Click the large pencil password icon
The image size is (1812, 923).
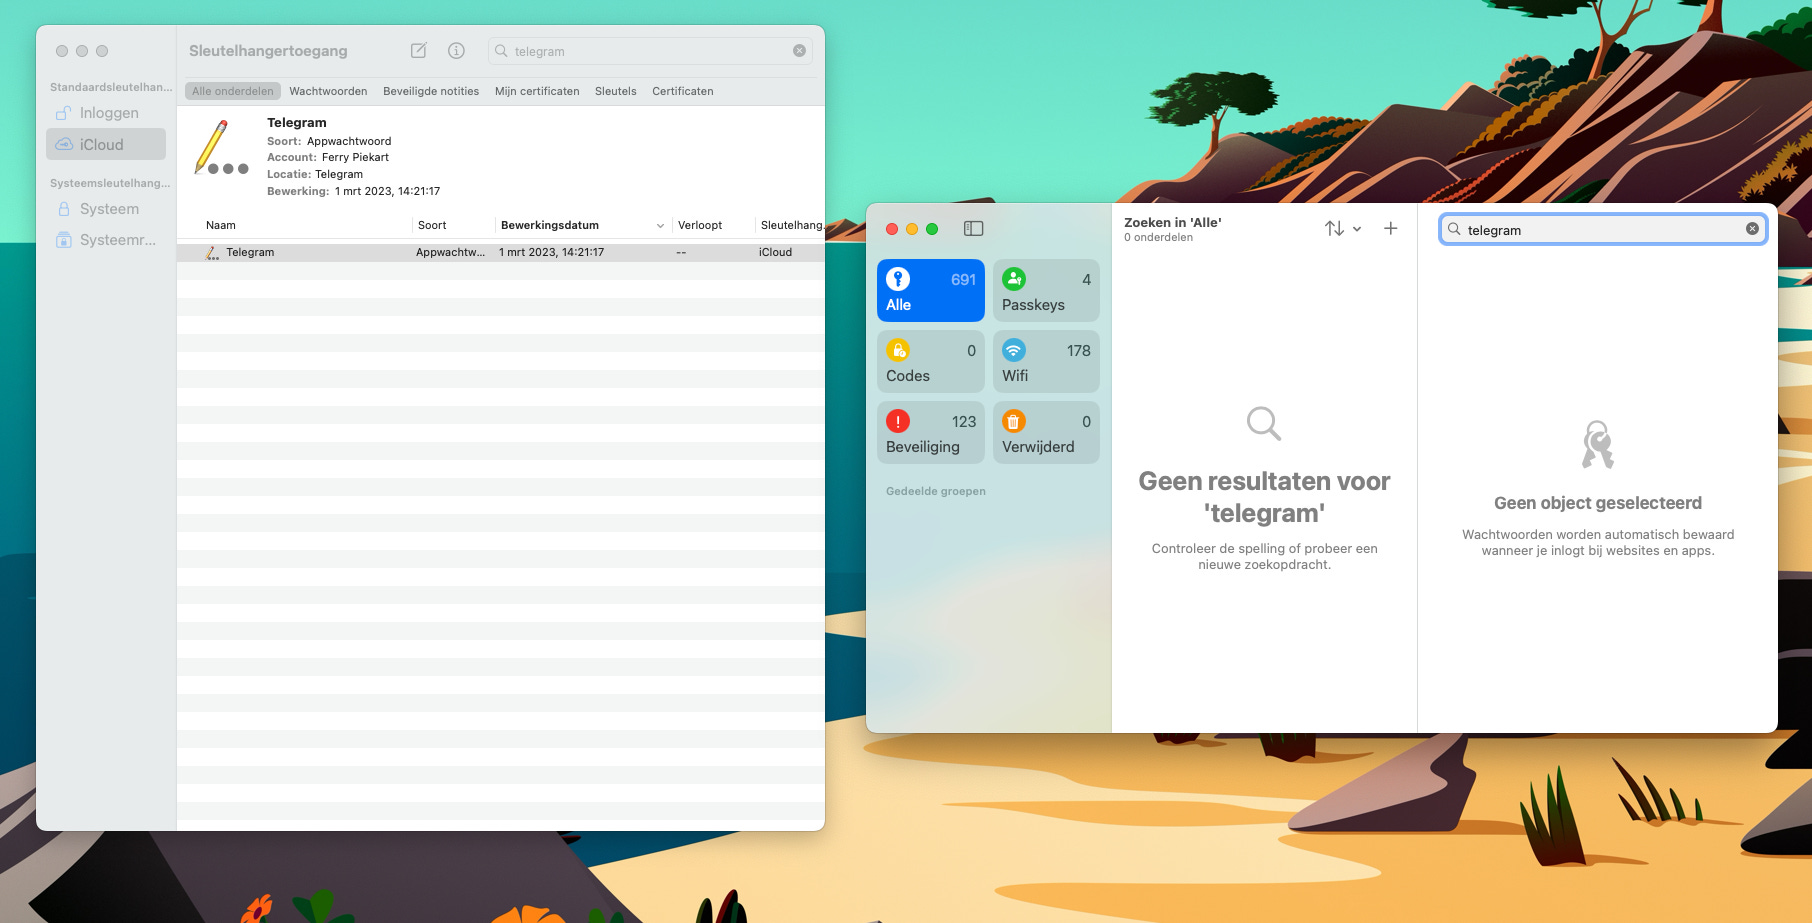(x=220, y=148)
